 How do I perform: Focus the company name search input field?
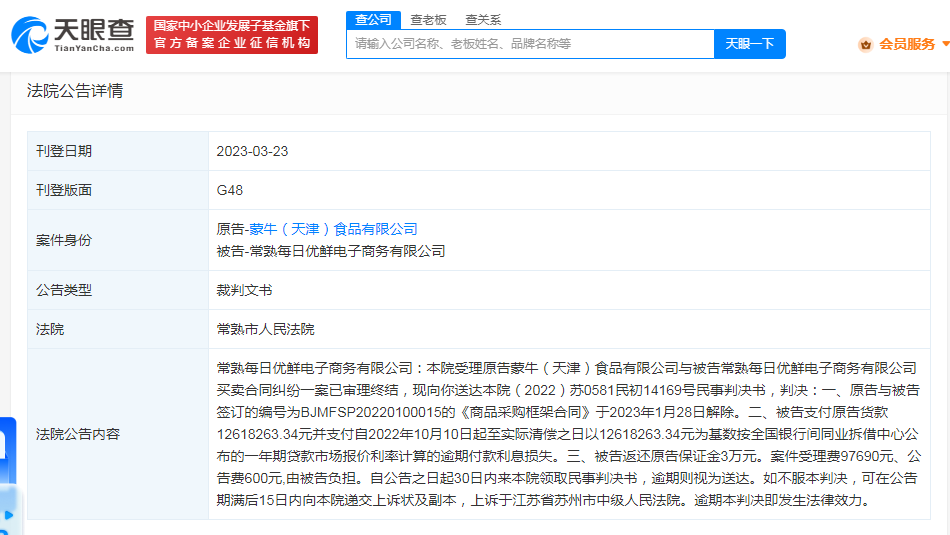(530, 44)
